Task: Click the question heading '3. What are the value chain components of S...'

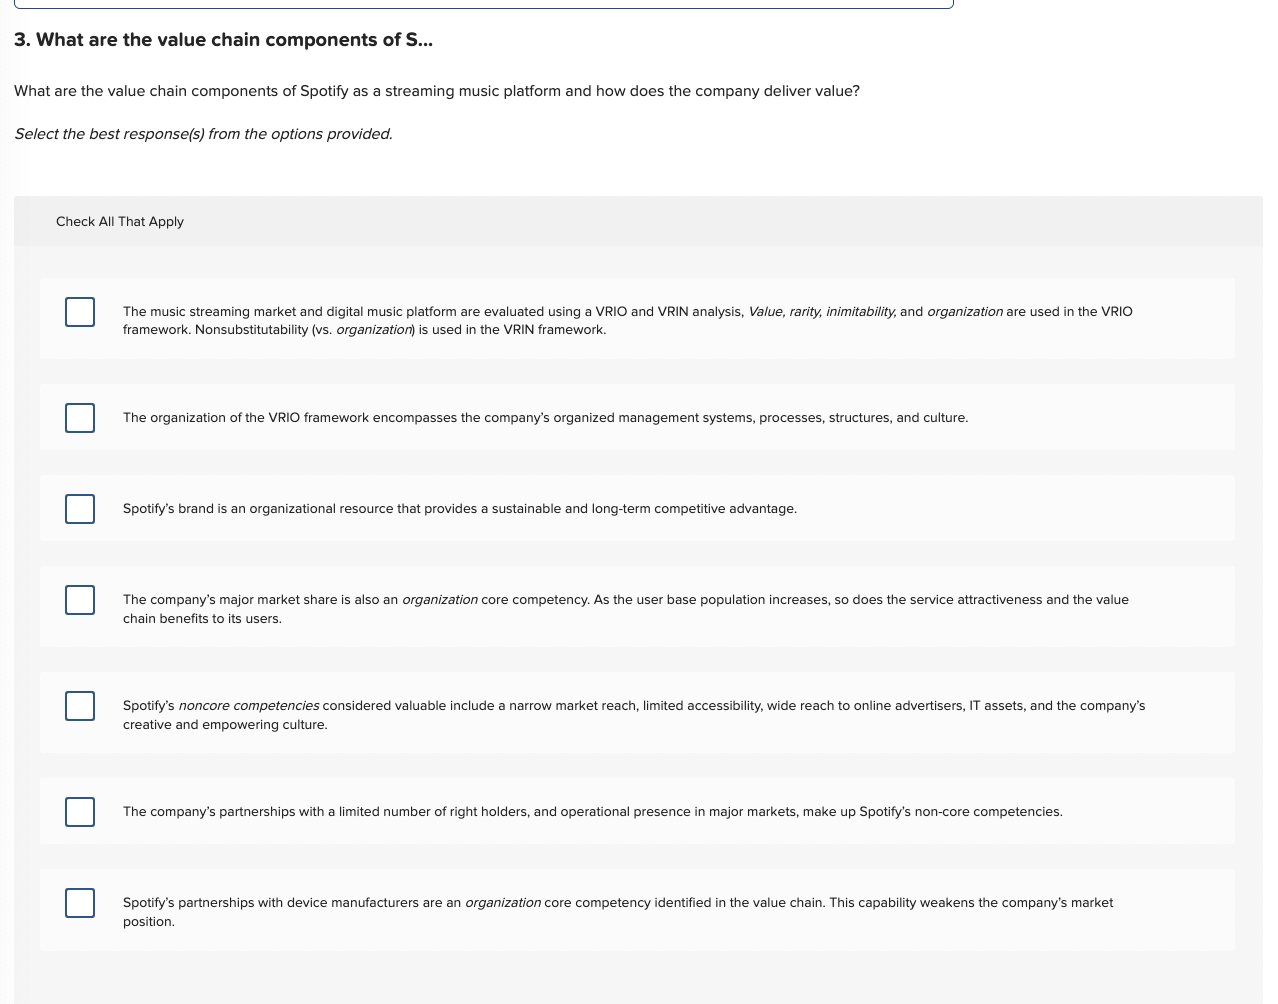Action: tap(223, 40)
